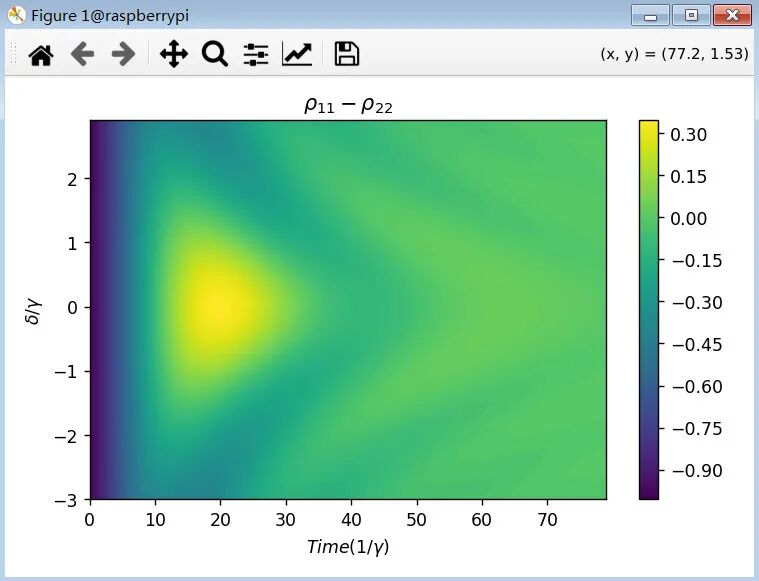Image resolution: width=759 pixels, height=581 pixels.
Task: Click window title Figure 1@raspberrypi
Action: point(110,15)
